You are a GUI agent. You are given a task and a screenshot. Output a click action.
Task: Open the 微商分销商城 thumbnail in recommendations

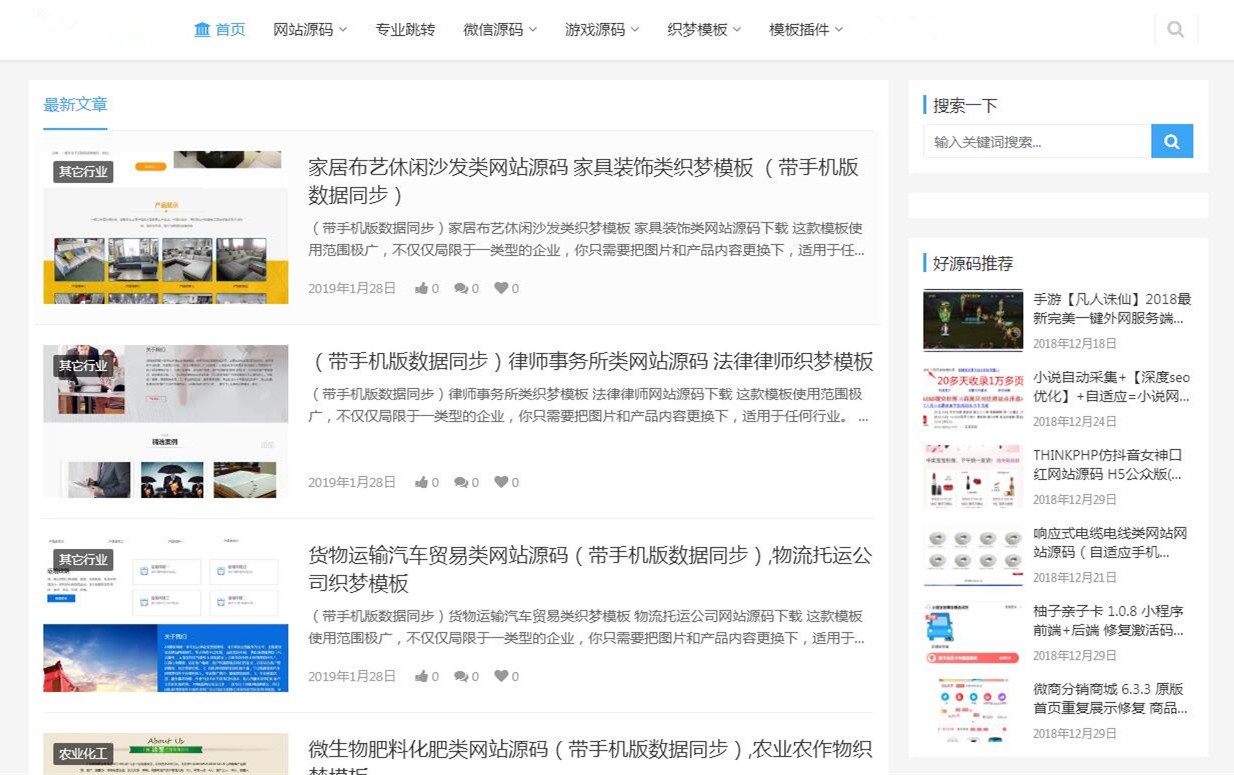[973, 711]
